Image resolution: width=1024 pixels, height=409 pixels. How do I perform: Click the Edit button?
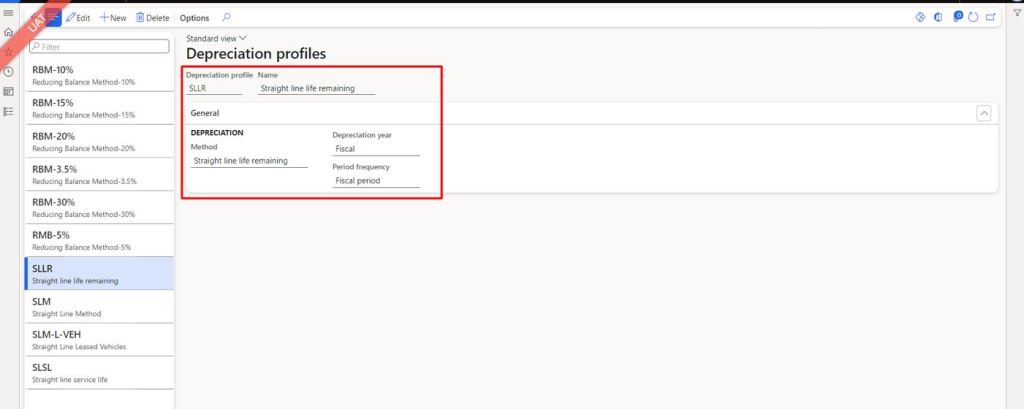[78, 18]
